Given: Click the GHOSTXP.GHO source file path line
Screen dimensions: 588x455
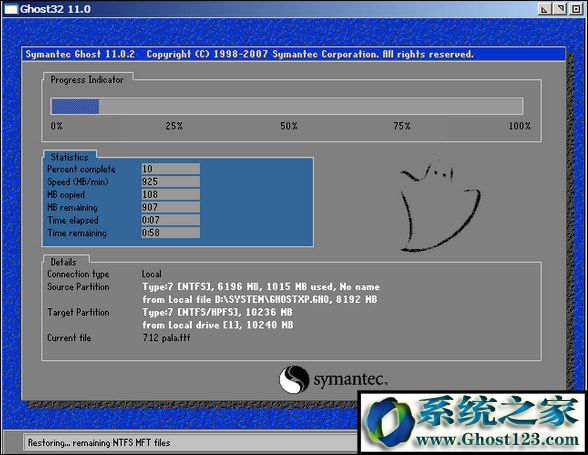Looking at the screenshot, I should click(260, 299).
